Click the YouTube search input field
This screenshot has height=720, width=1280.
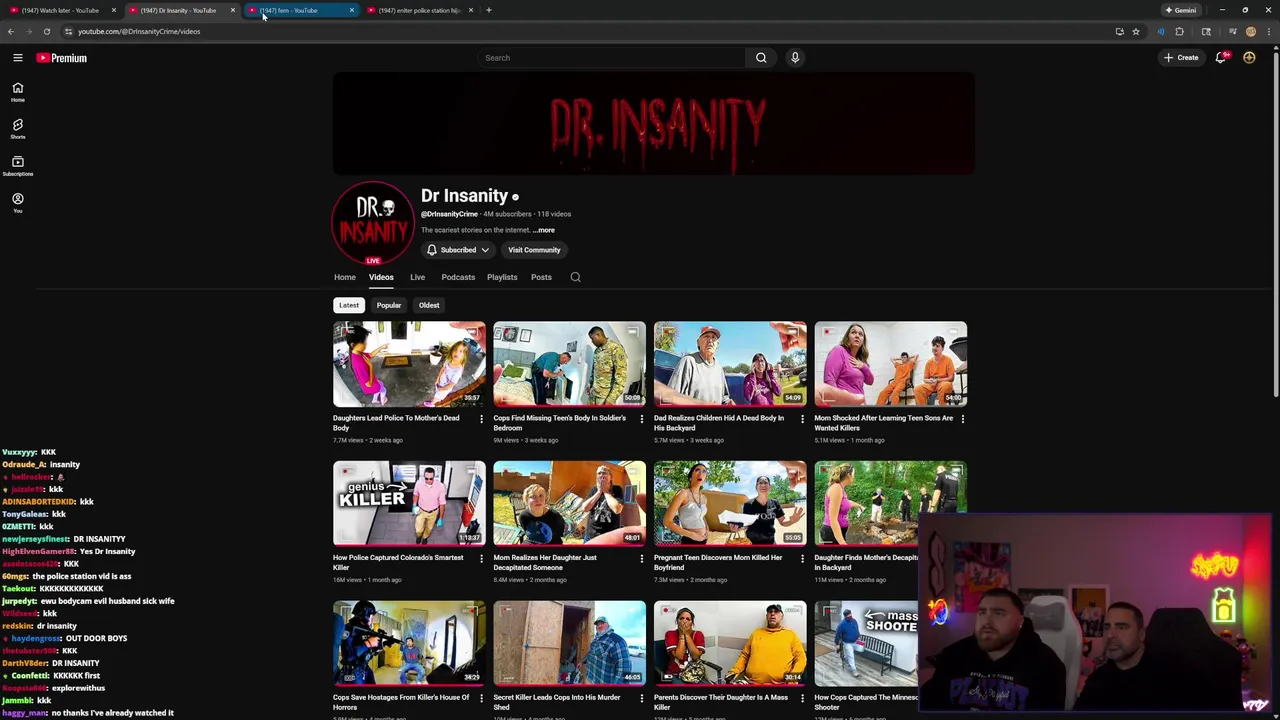(x=612, y=58)
